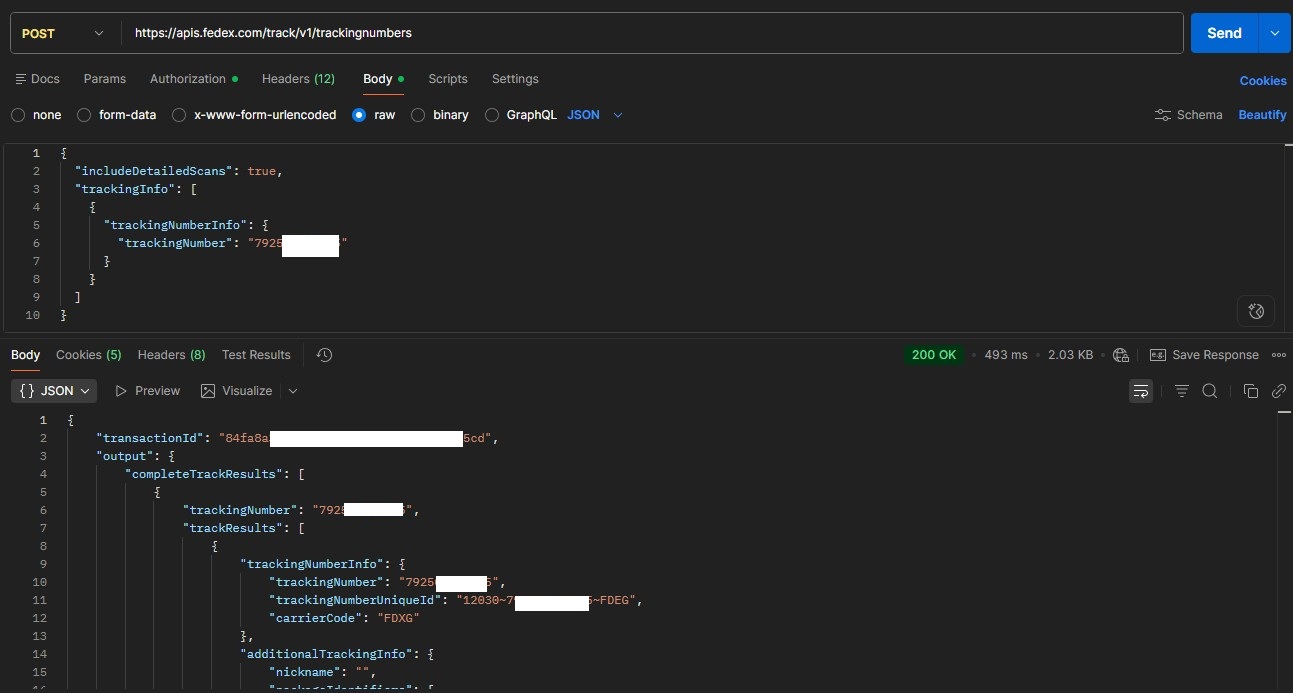
Task: Click the Schema button
Action: pyautogui.click(x=1188, y=115)
